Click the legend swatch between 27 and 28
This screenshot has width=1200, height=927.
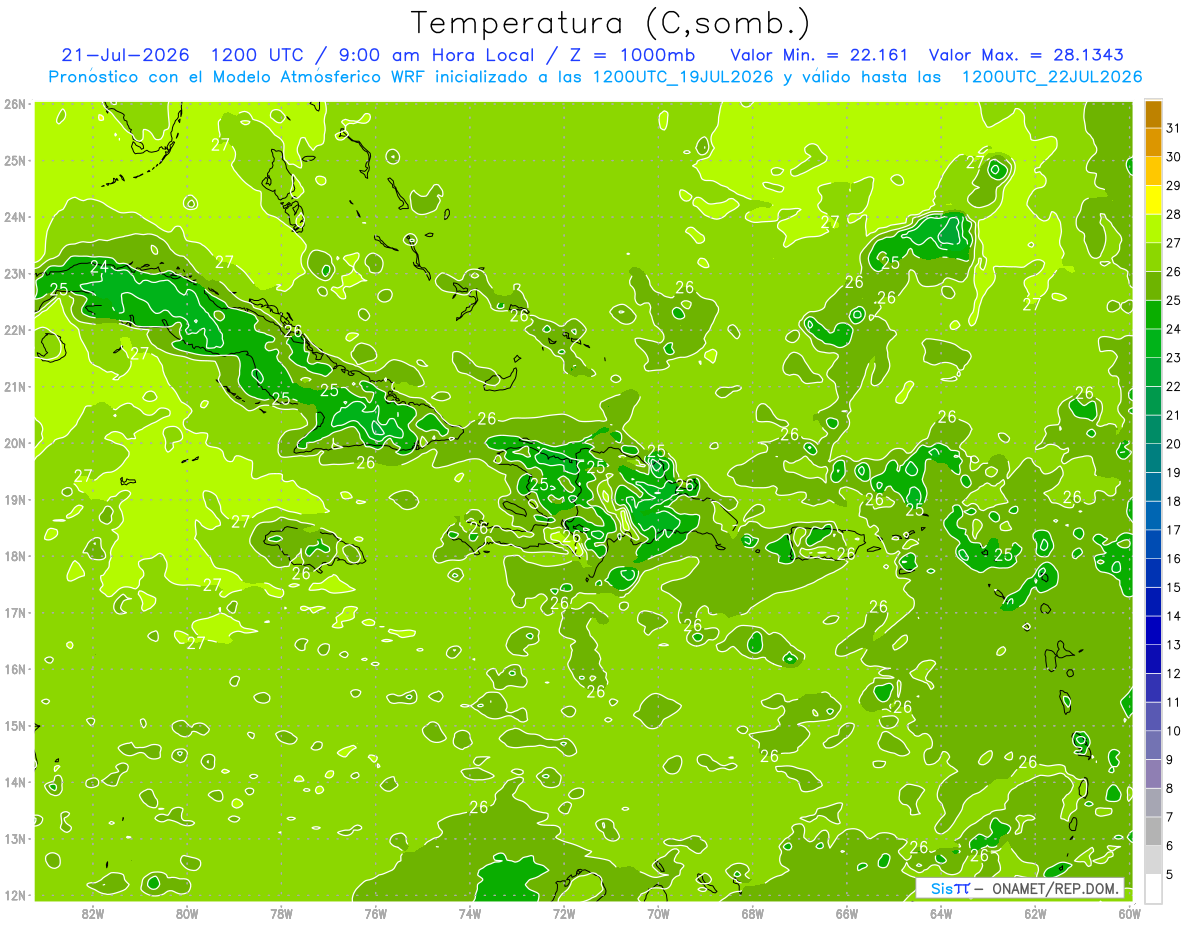click(x=1153, y=229)
